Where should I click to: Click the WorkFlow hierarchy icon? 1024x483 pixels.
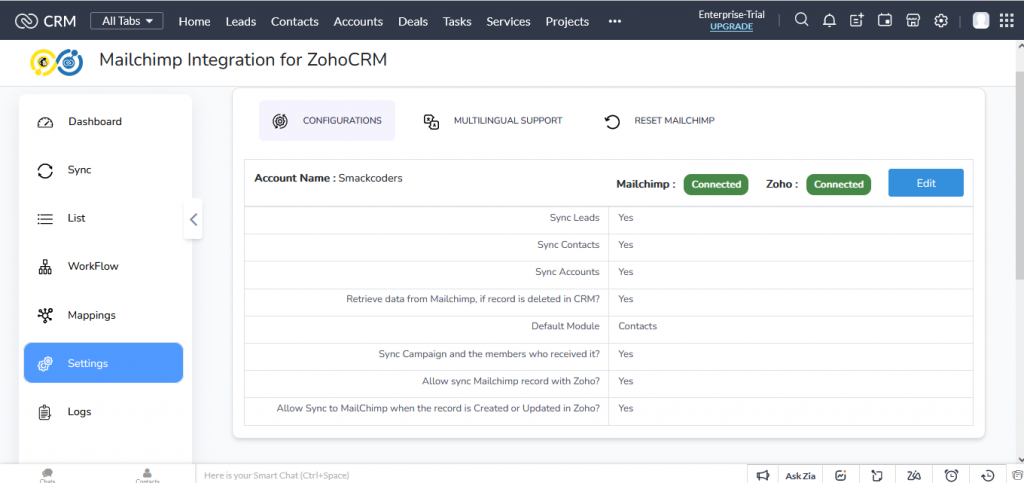coord(45,267)
